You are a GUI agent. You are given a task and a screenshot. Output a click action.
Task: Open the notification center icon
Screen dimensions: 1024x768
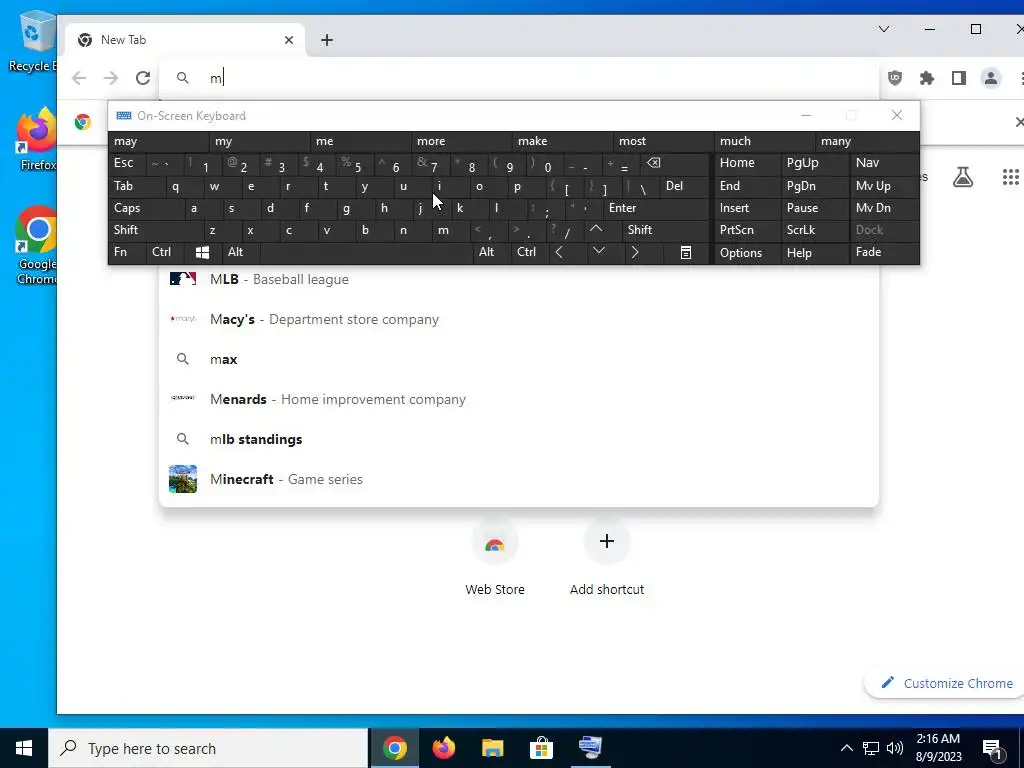click(x=993, y=748)
